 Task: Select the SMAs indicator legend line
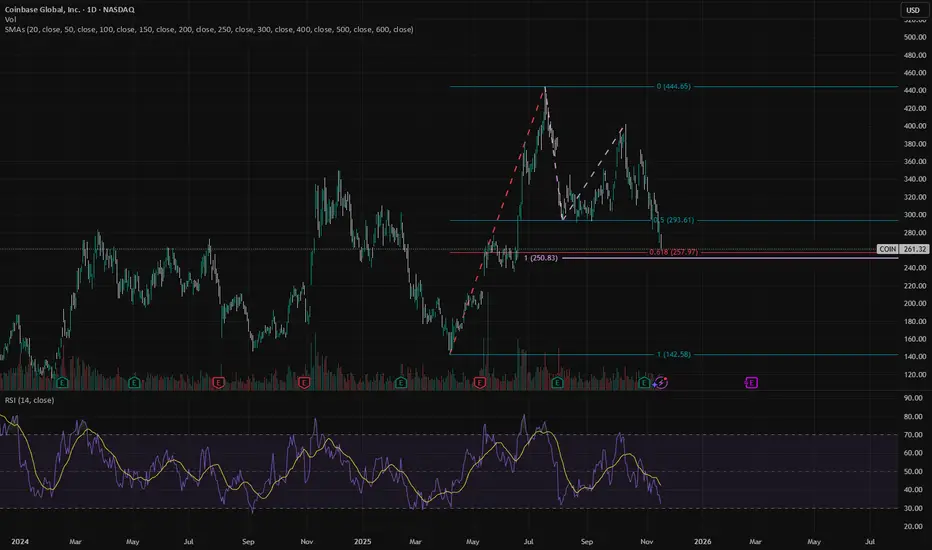click(x=209, y=29)
